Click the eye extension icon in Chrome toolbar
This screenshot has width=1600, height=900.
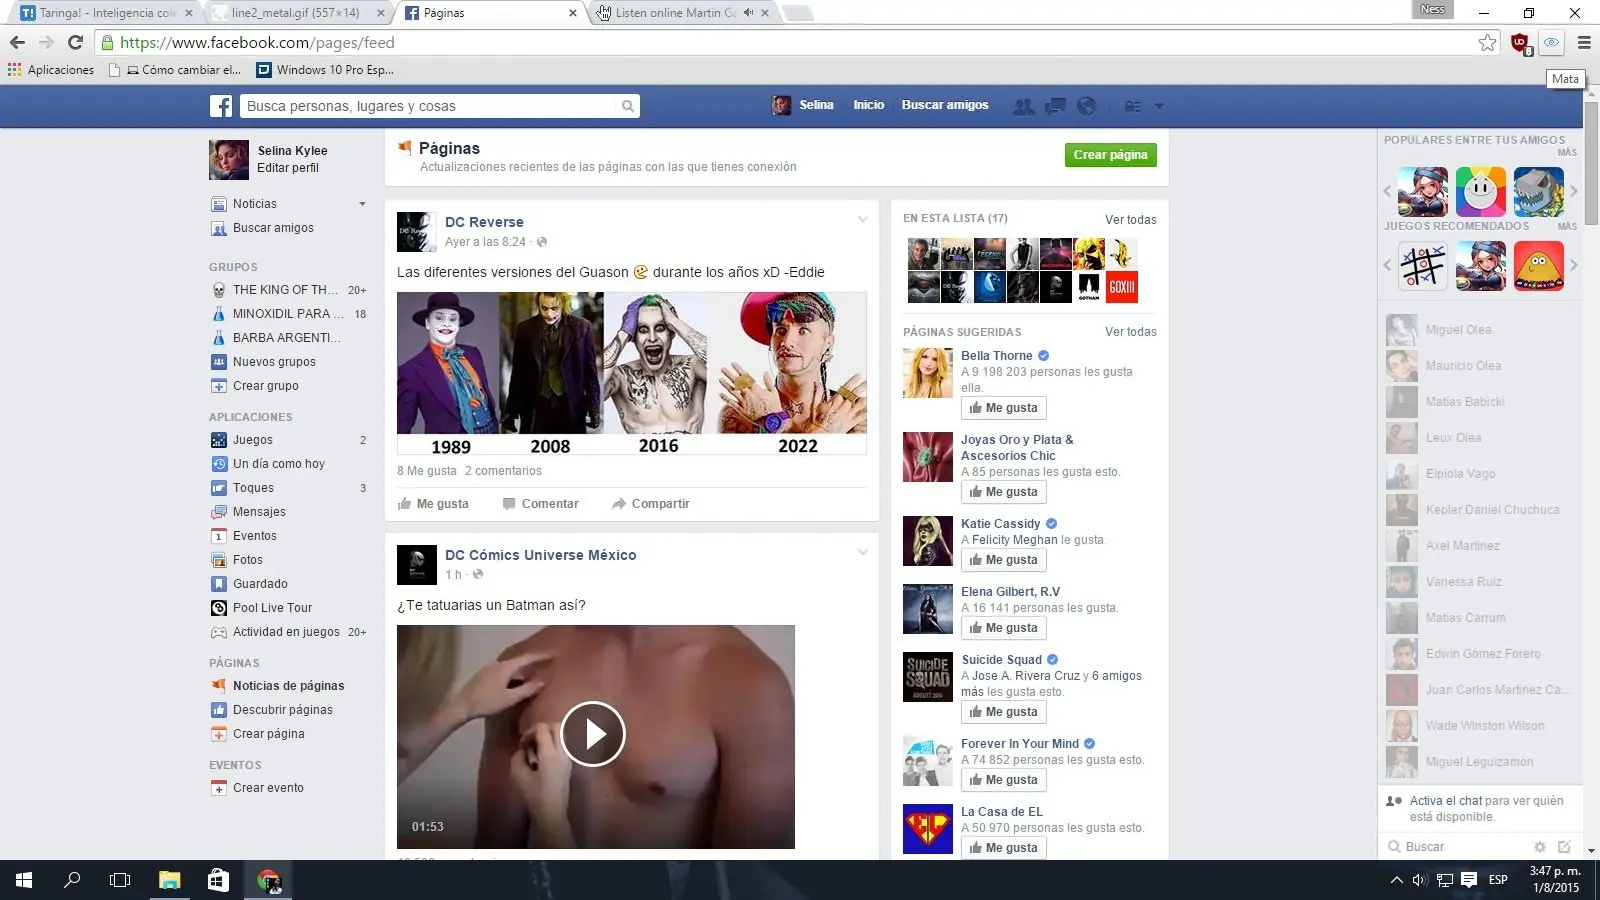tap(1551, 42)
